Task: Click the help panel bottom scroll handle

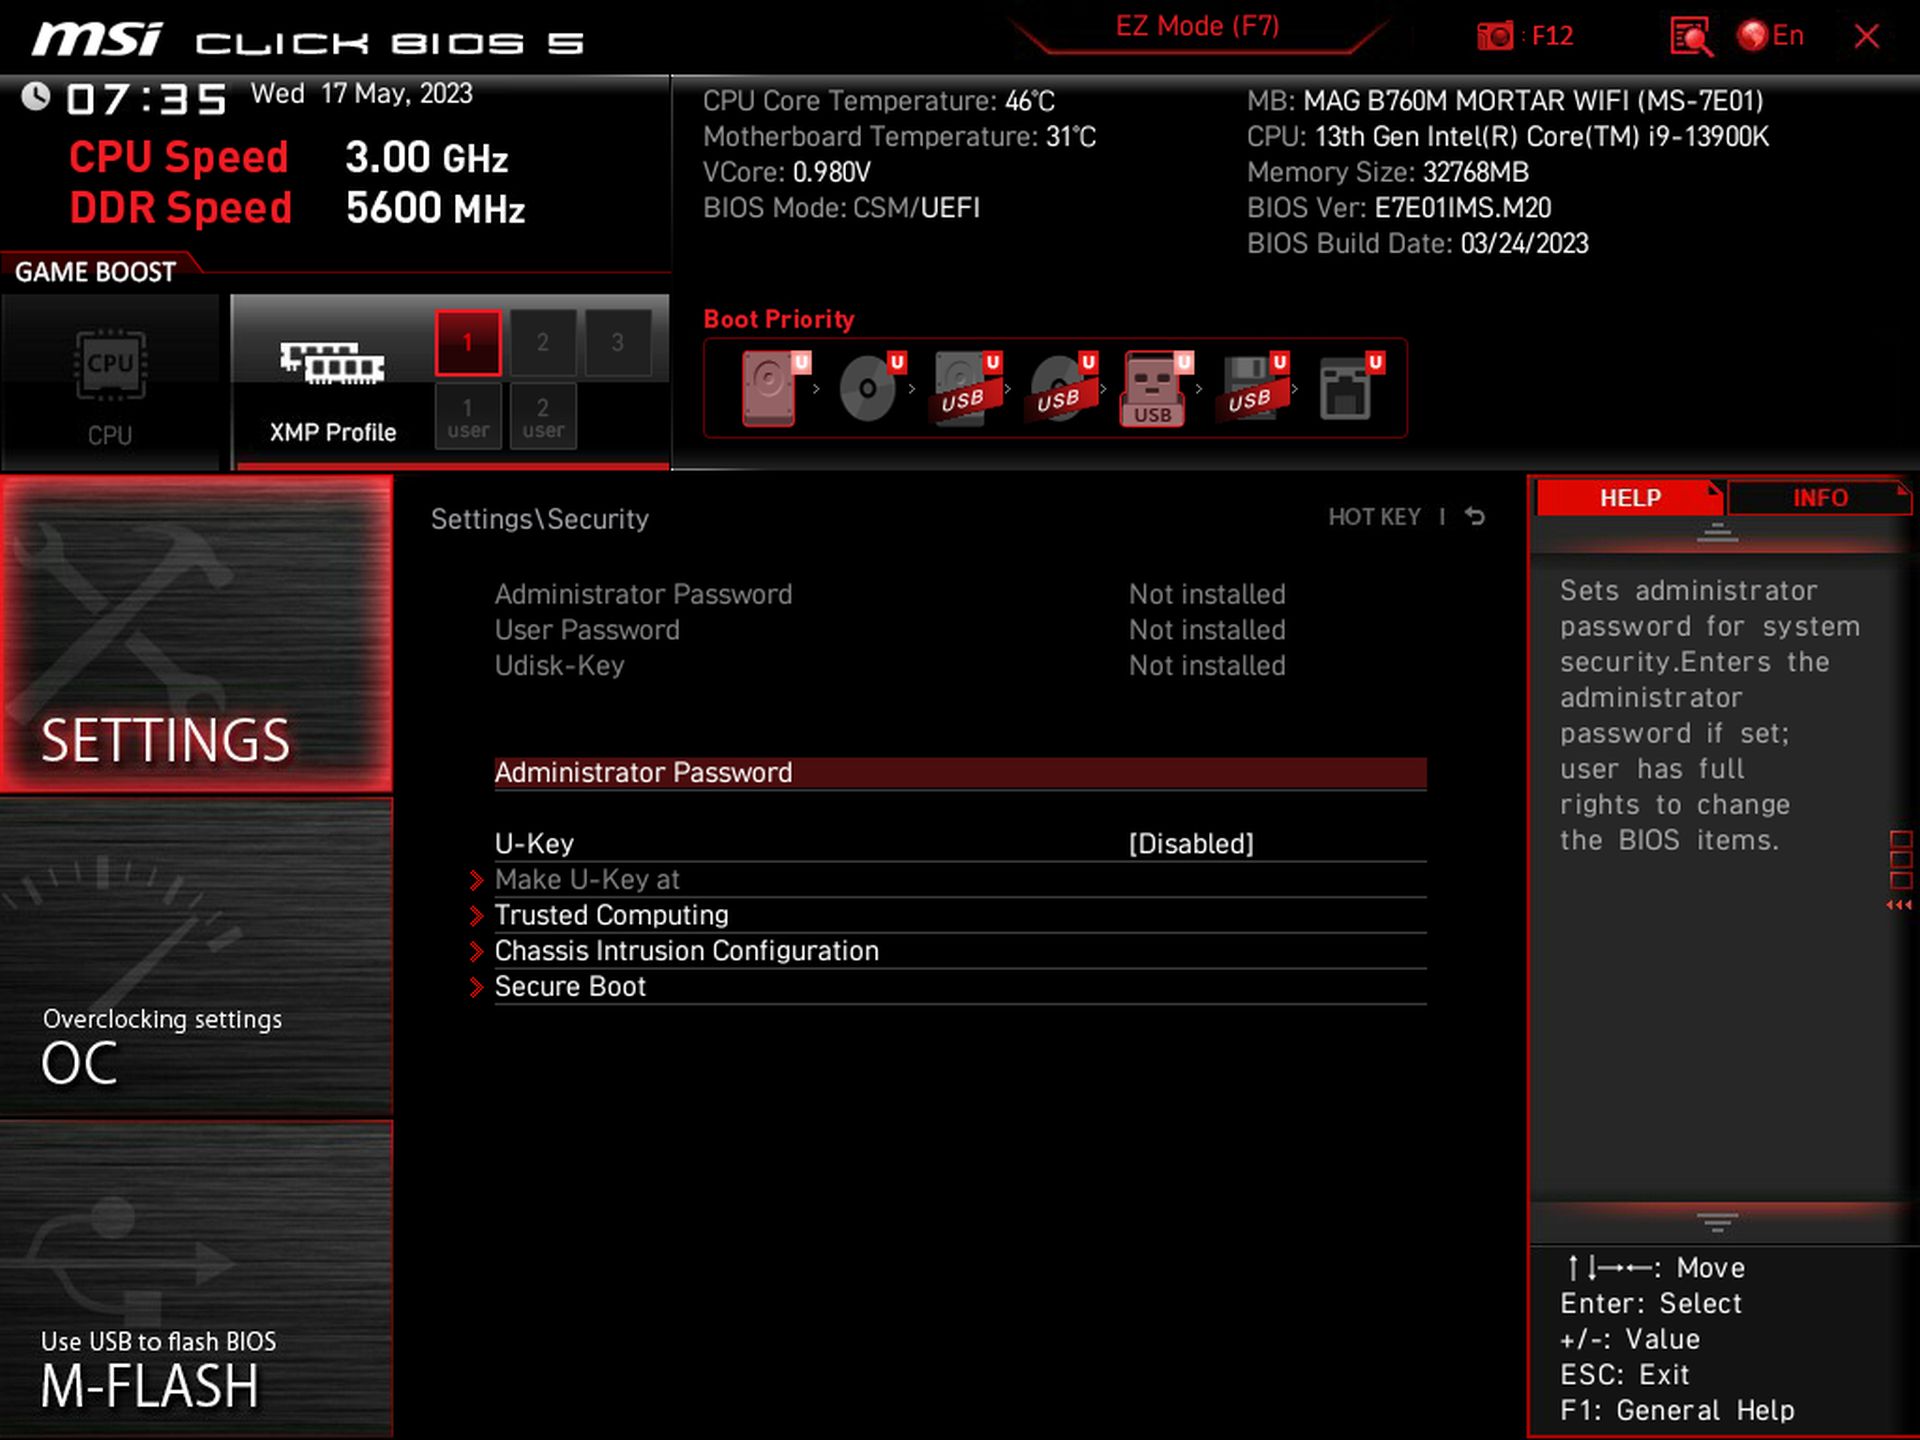Action: point(1717,1222)
